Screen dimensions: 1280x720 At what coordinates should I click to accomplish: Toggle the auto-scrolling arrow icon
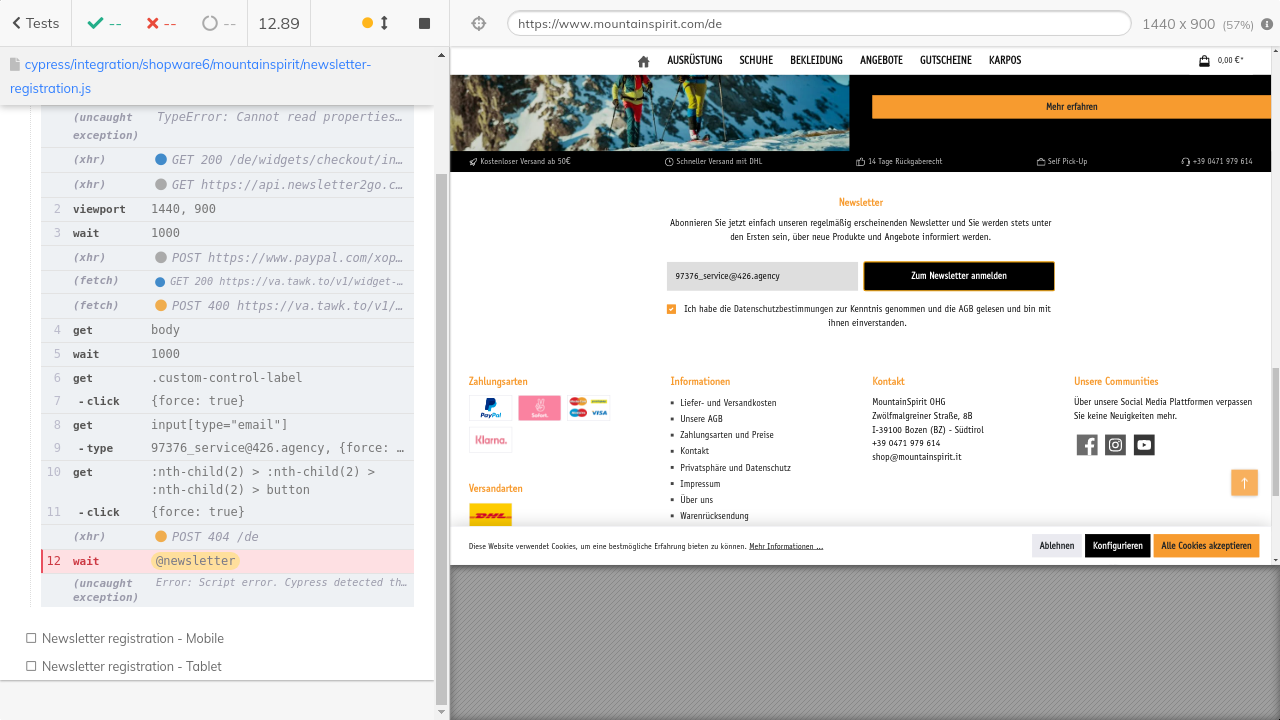pyautogui.click(x=384, y=23)
